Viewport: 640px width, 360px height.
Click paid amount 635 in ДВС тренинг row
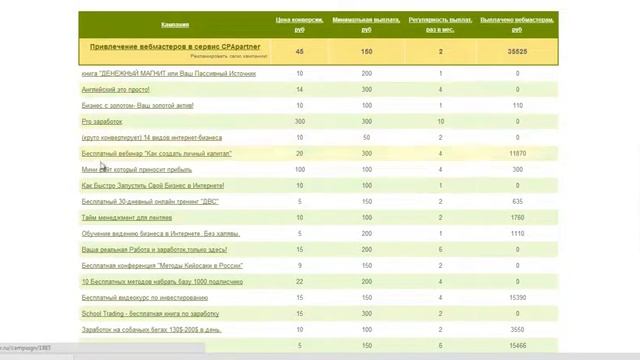pos(518,202)
